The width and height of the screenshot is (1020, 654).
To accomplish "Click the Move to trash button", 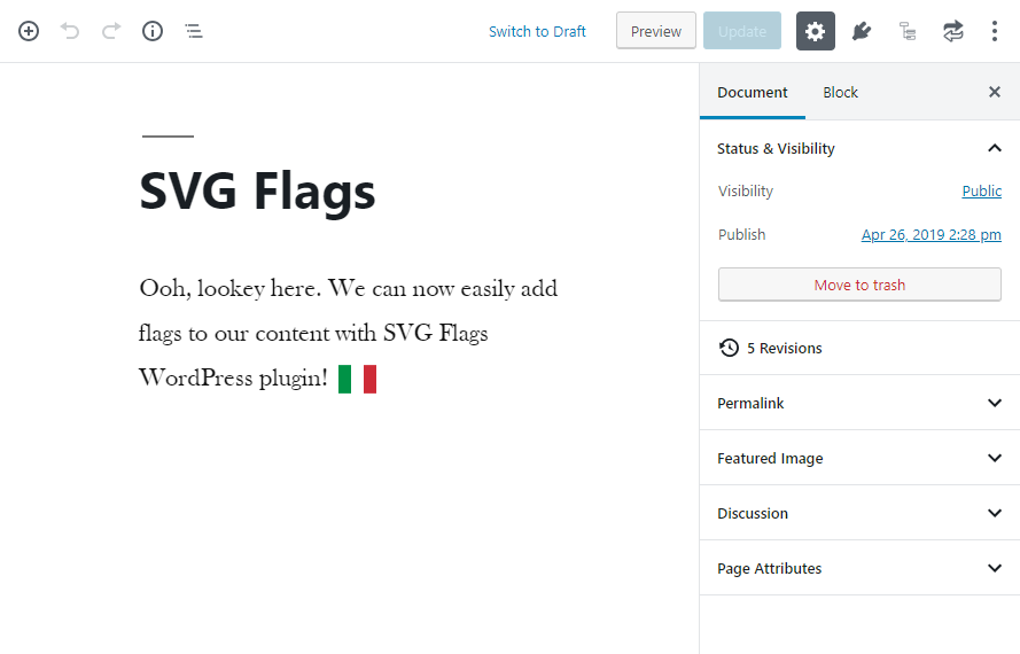I will pos(859,284).
